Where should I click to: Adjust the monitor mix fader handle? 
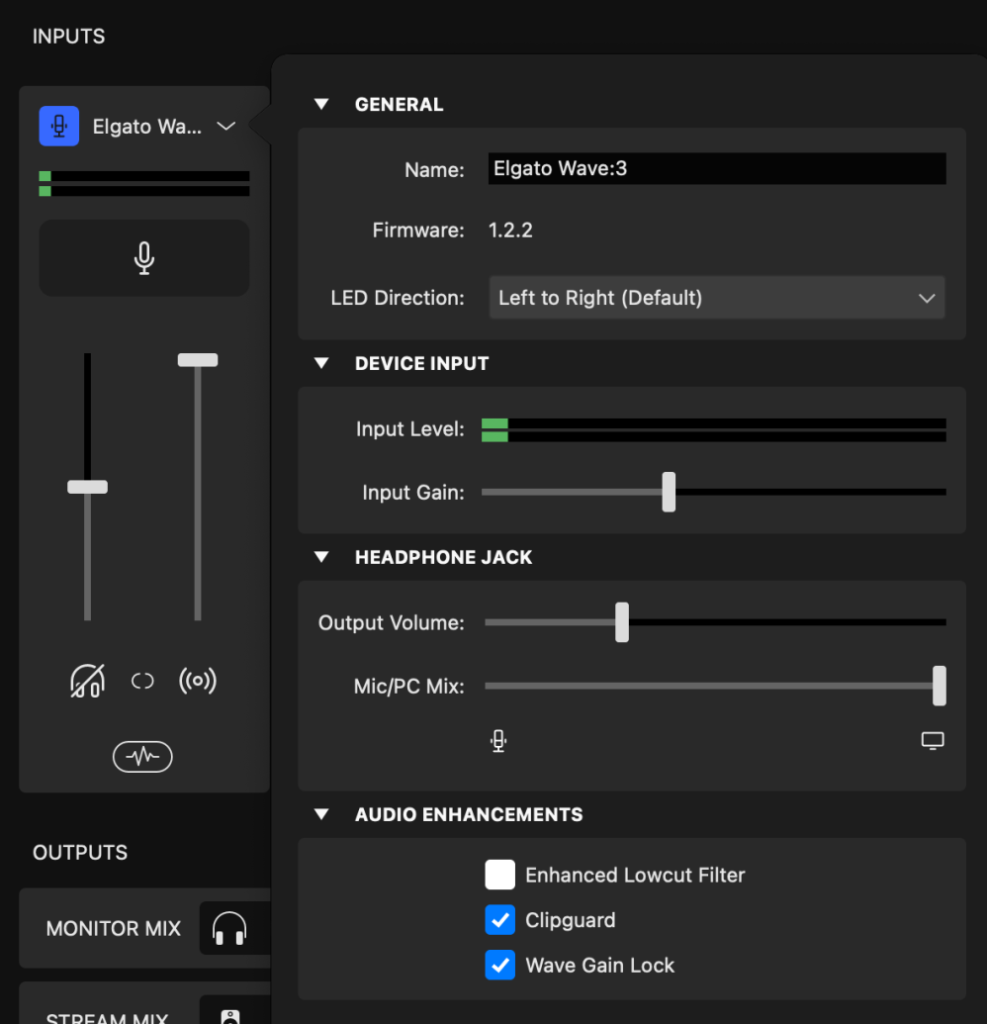coord(88,487)
